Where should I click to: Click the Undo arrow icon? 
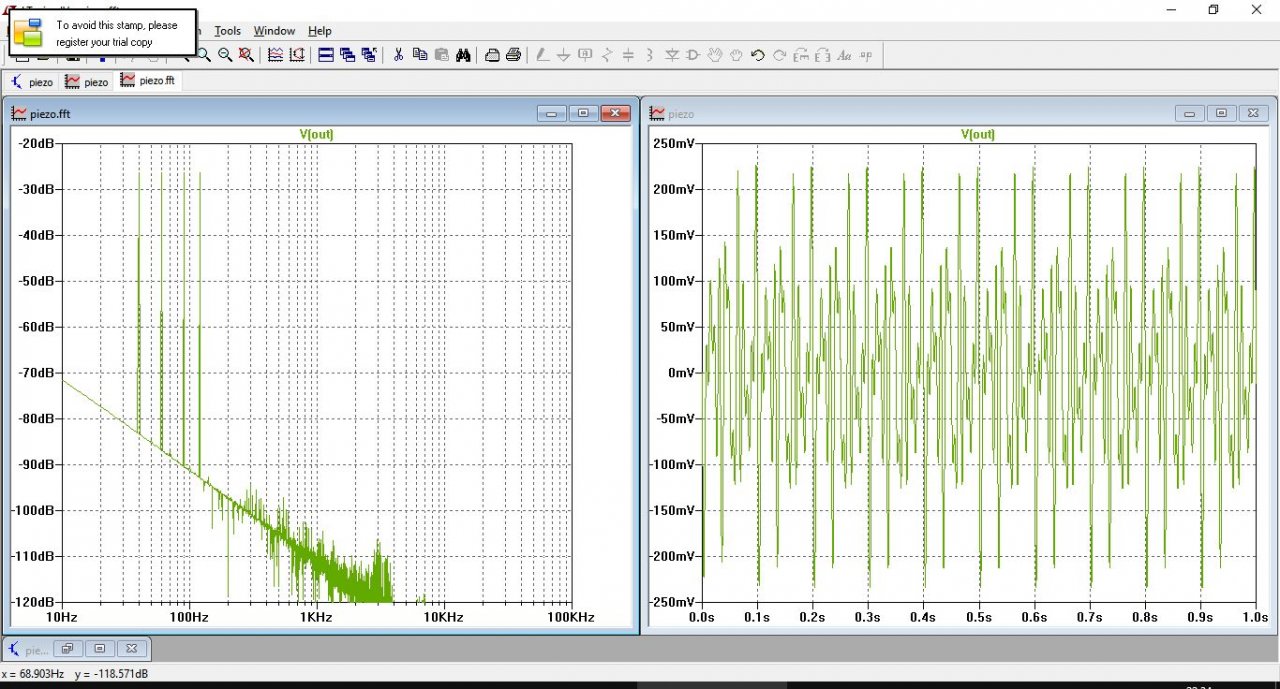point(757,55)
